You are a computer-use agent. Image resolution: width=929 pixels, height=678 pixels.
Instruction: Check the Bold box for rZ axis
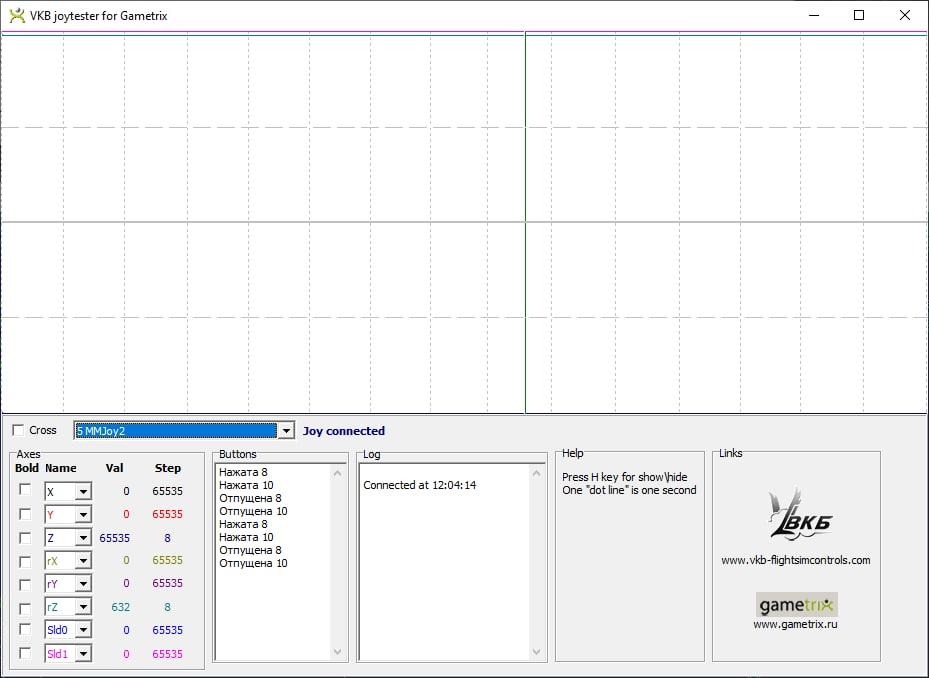[25, 607]
